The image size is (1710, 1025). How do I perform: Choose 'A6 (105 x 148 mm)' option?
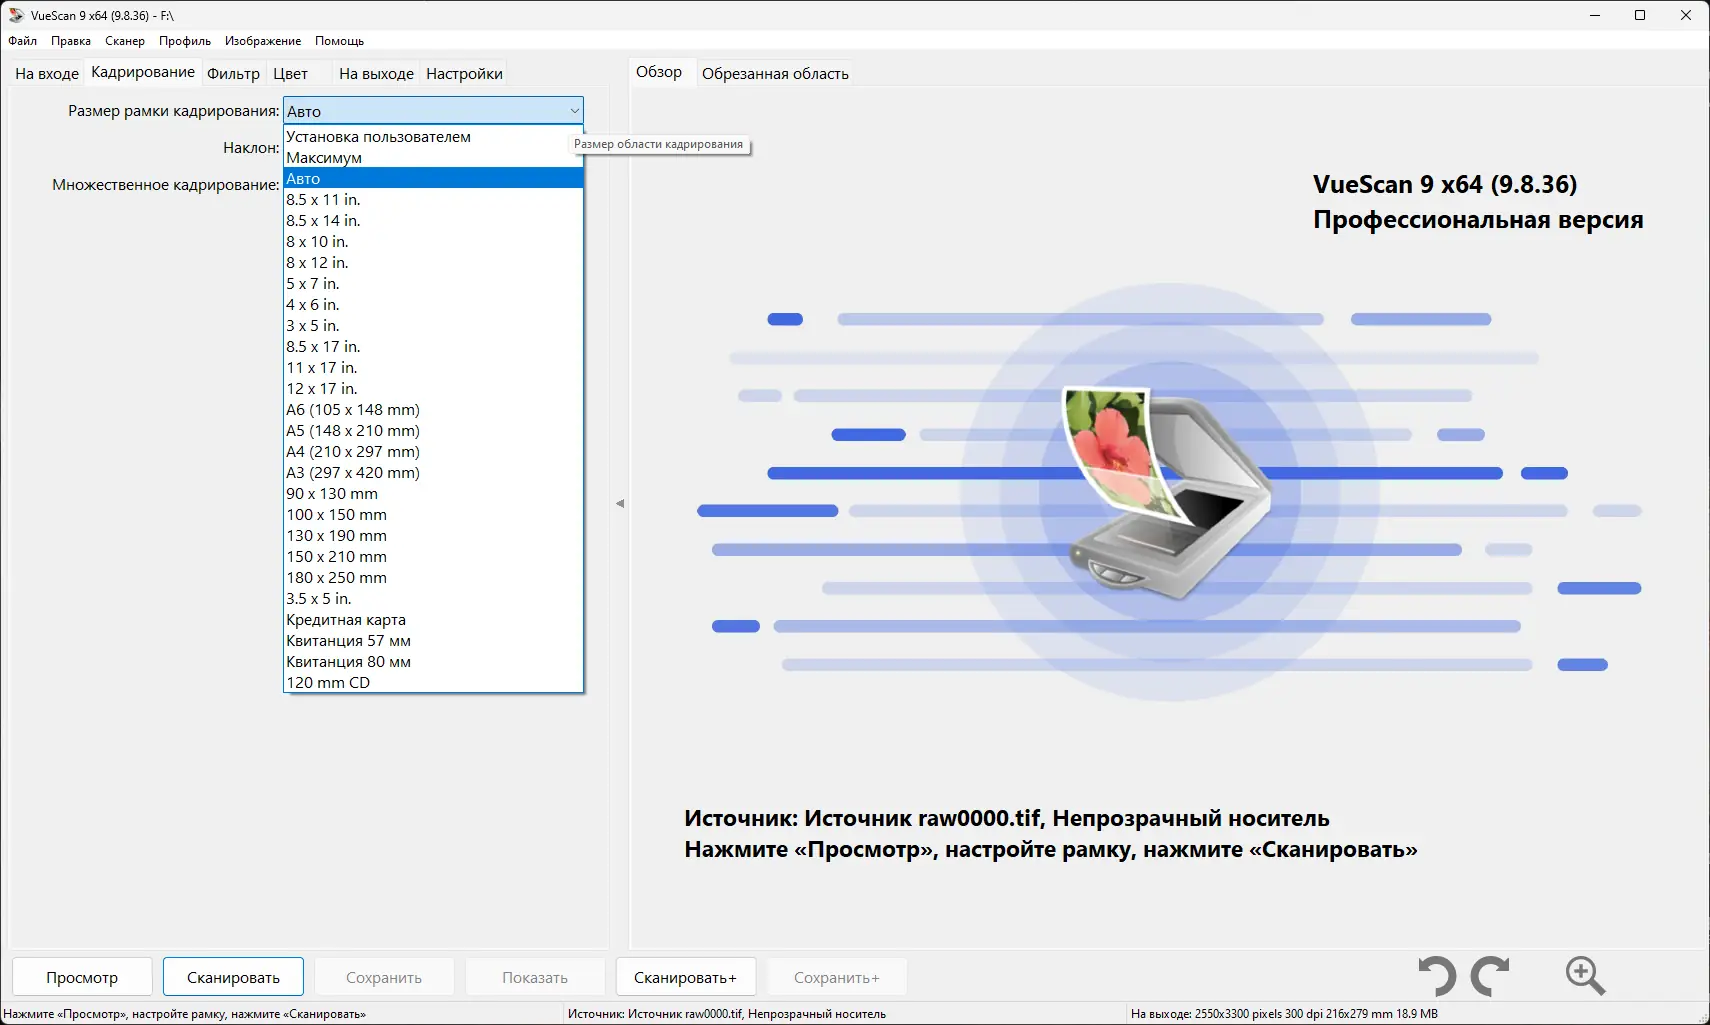433,410
